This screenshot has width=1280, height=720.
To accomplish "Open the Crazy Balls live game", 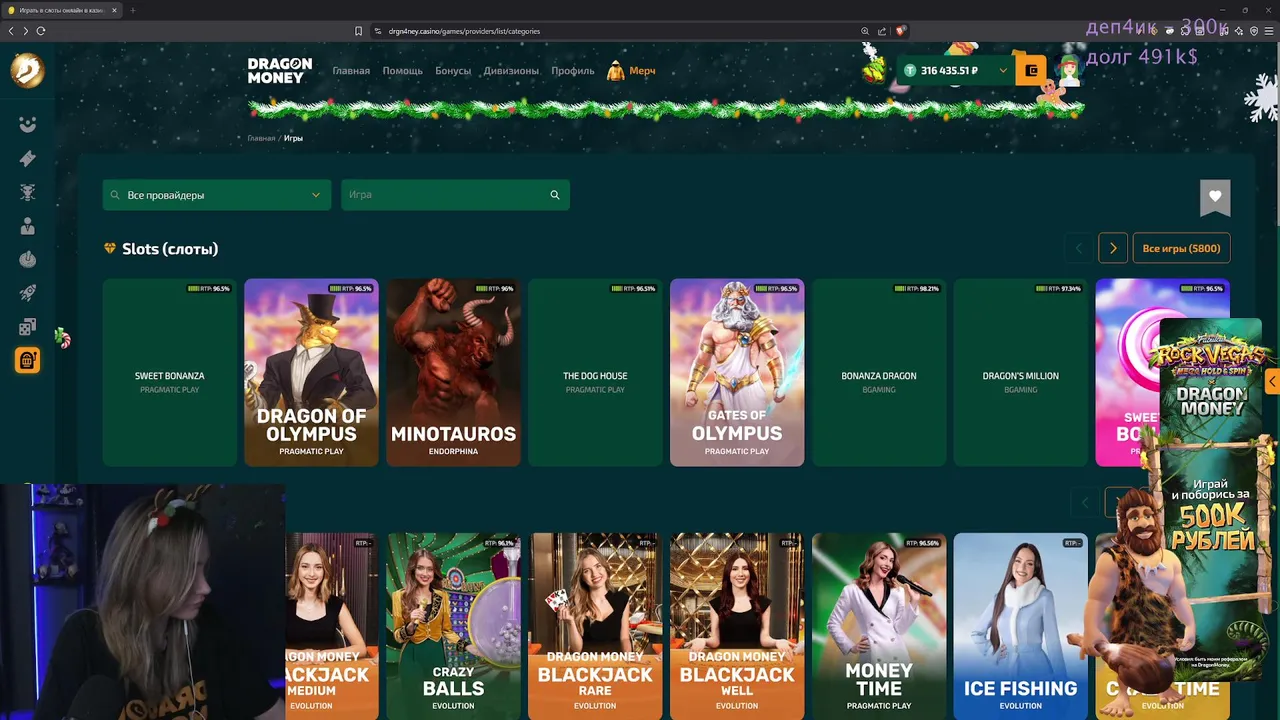I will 453,626.
